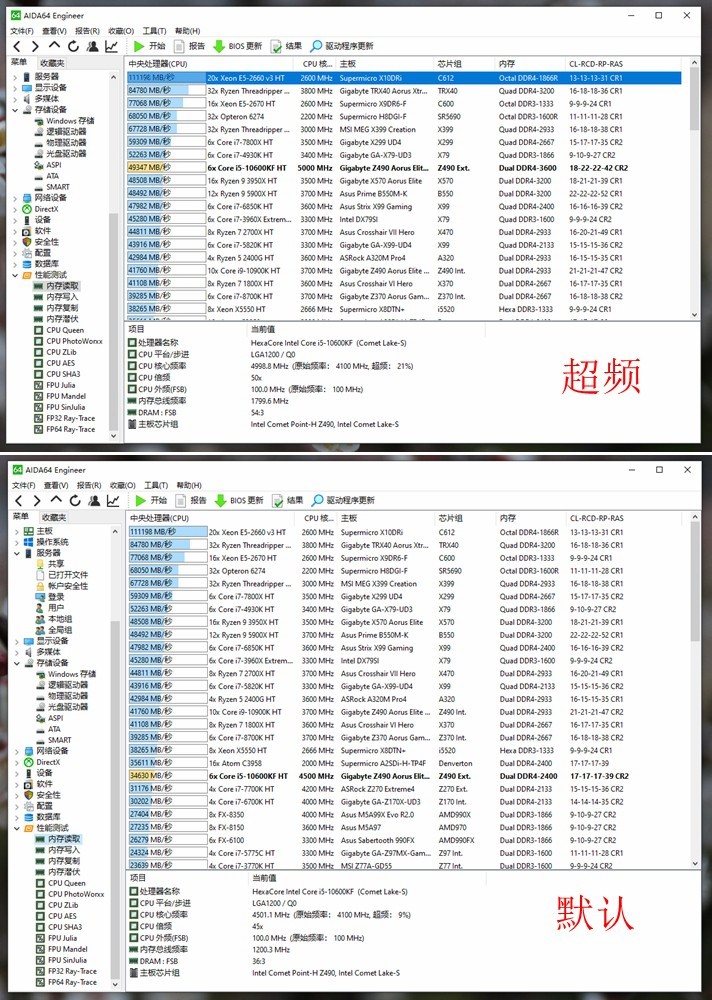Screen dimensions: 712x1000
Task: Switch to 收藏夹 tab in the 超频 window
Action: pos(52,63)
